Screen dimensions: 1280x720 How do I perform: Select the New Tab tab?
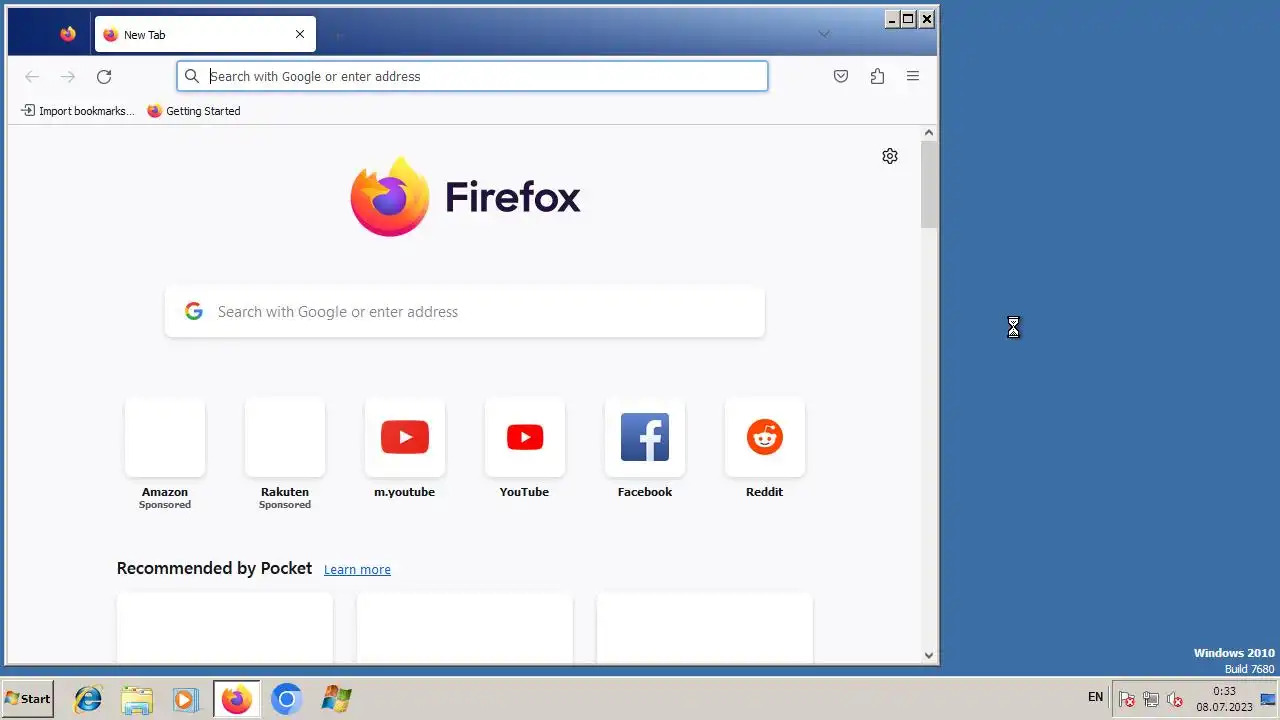point(205,34)
